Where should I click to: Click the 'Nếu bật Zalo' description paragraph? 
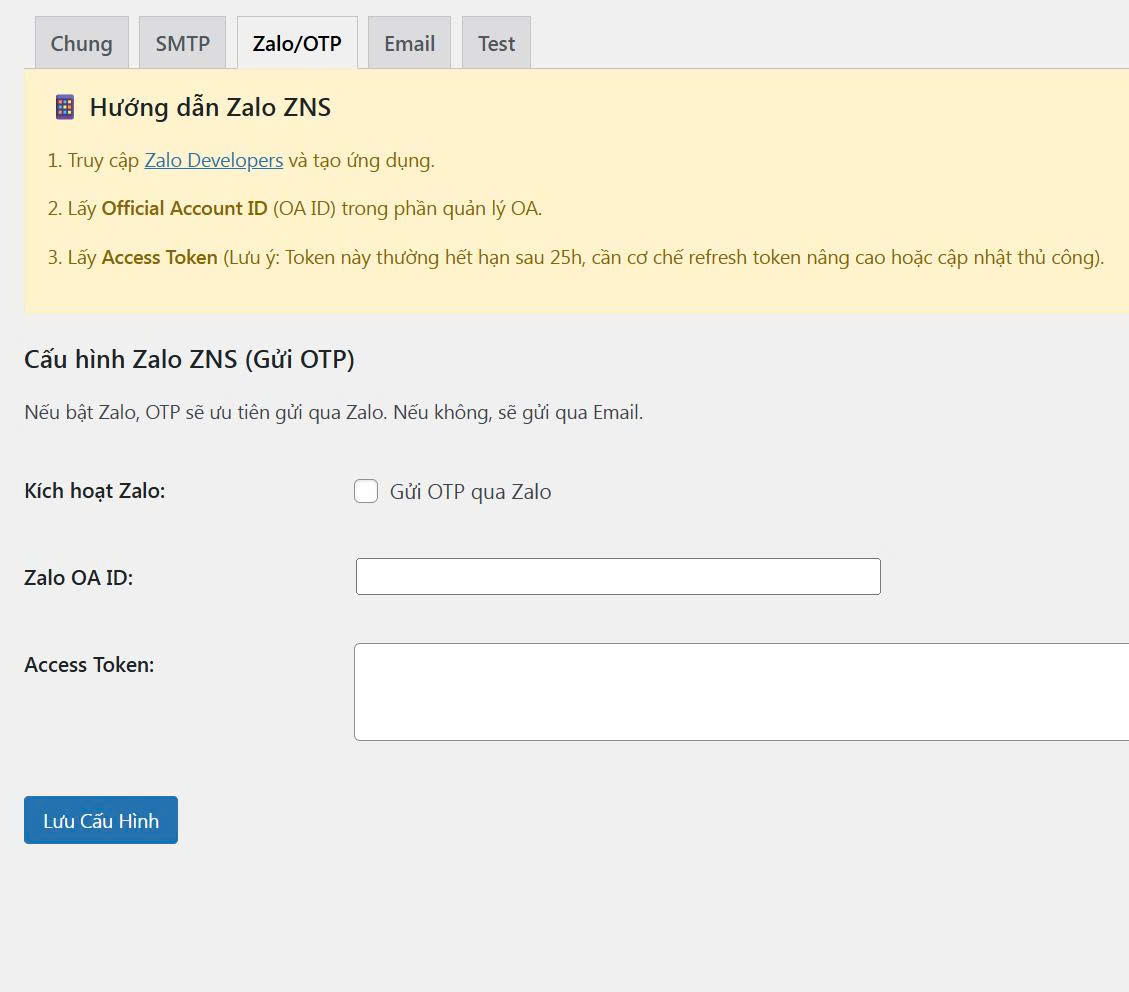point(333,412)
